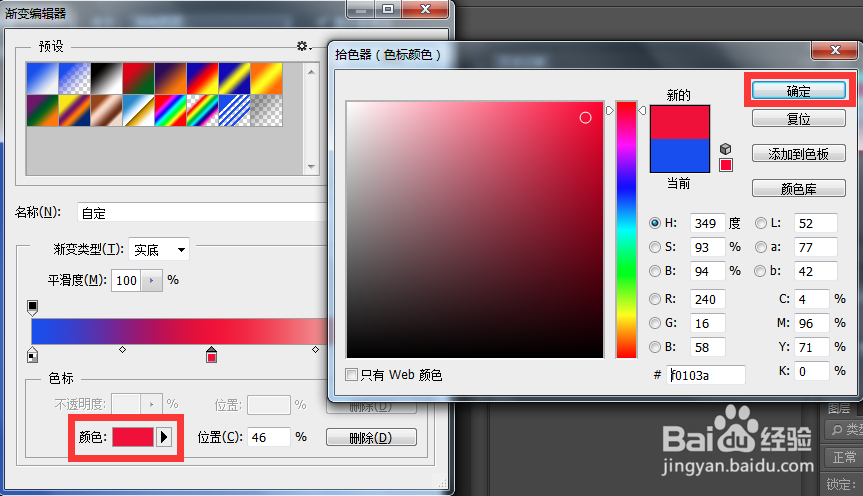
Task: Open the 渐变类型 dropdown
Action: (x=159, y=250)
